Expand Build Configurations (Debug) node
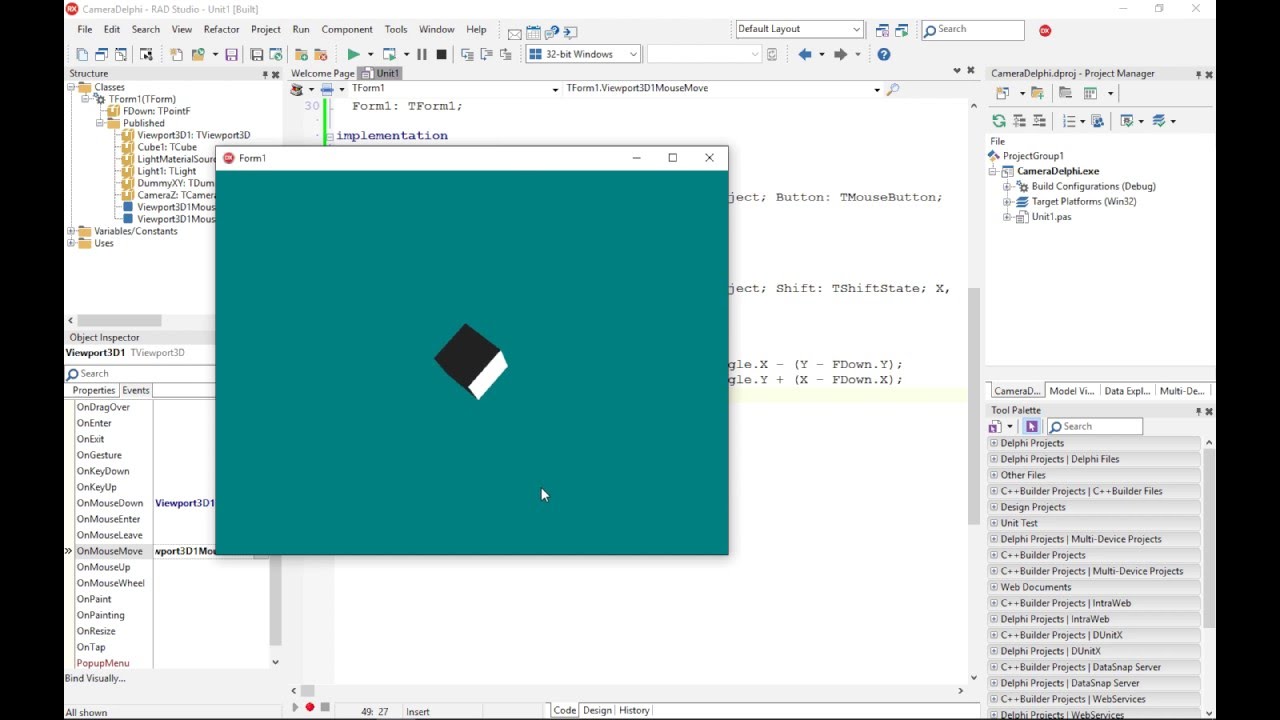This screenshot has height=720, width=1280. click(1008, 186)
